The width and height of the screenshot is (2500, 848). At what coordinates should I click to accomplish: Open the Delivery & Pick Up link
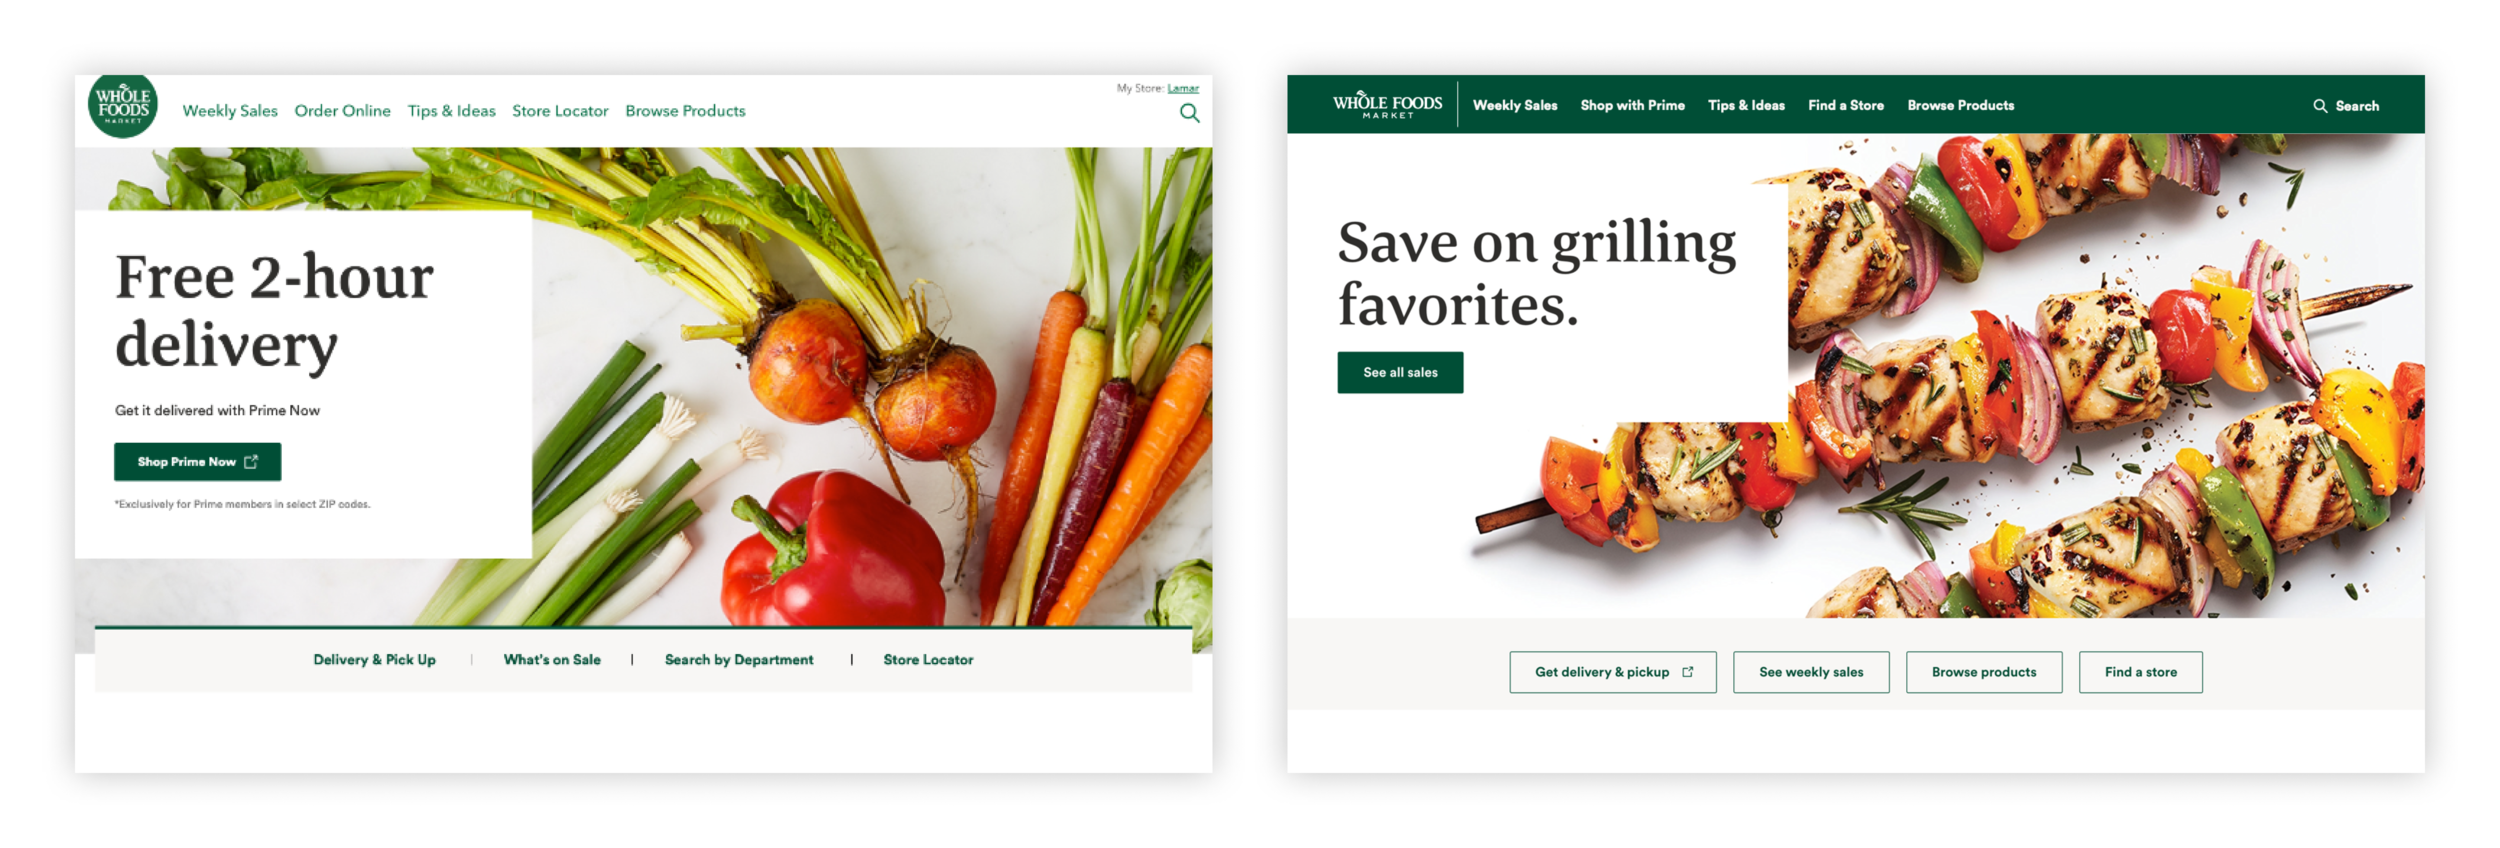point(375,660)
